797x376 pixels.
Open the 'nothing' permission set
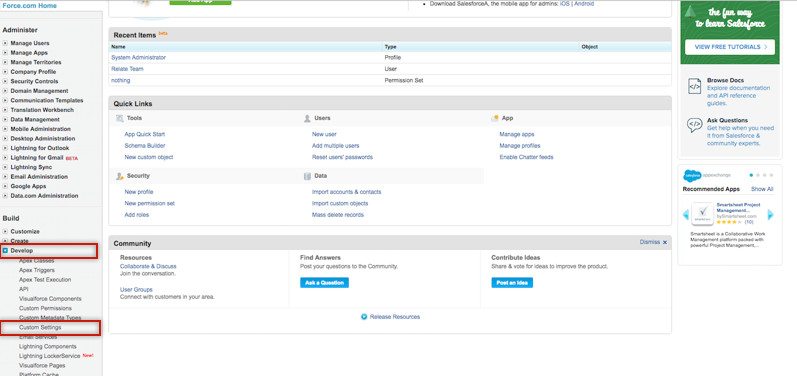pos(120,80)
